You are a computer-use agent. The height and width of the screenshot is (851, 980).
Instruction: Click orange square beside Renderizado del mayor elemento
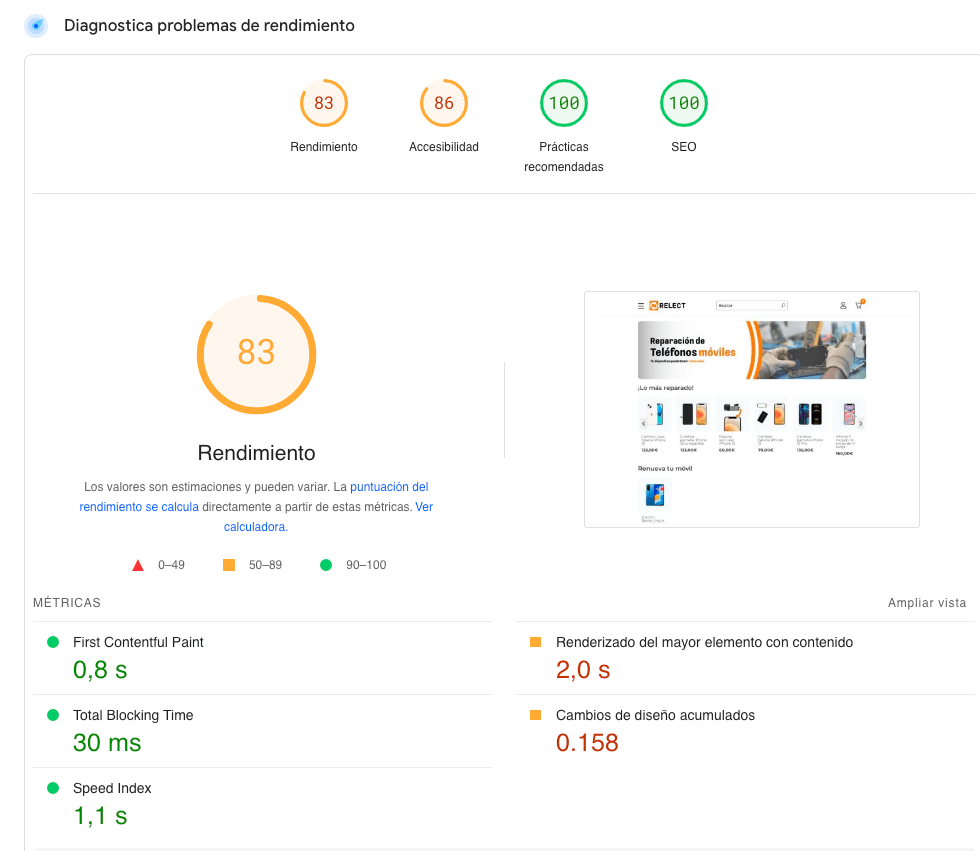point(536,642)
